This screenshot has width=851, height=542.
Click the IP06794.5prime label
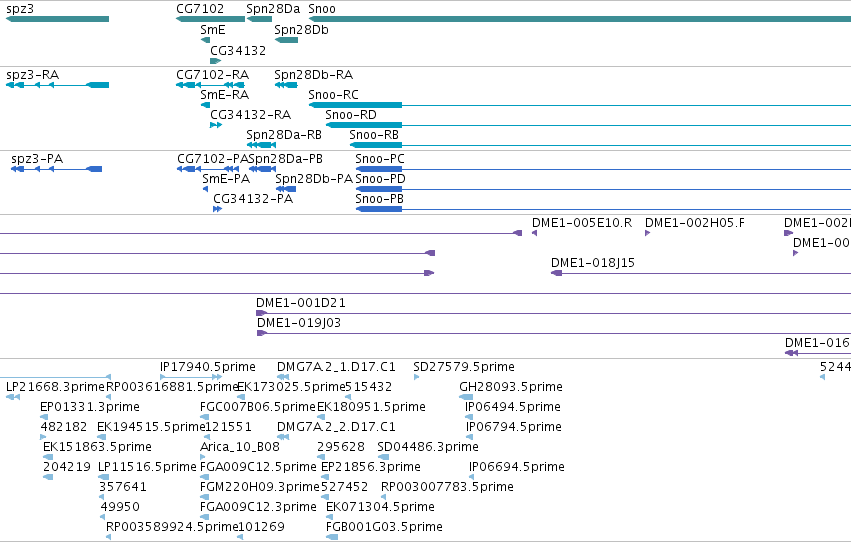click(513, 427)
